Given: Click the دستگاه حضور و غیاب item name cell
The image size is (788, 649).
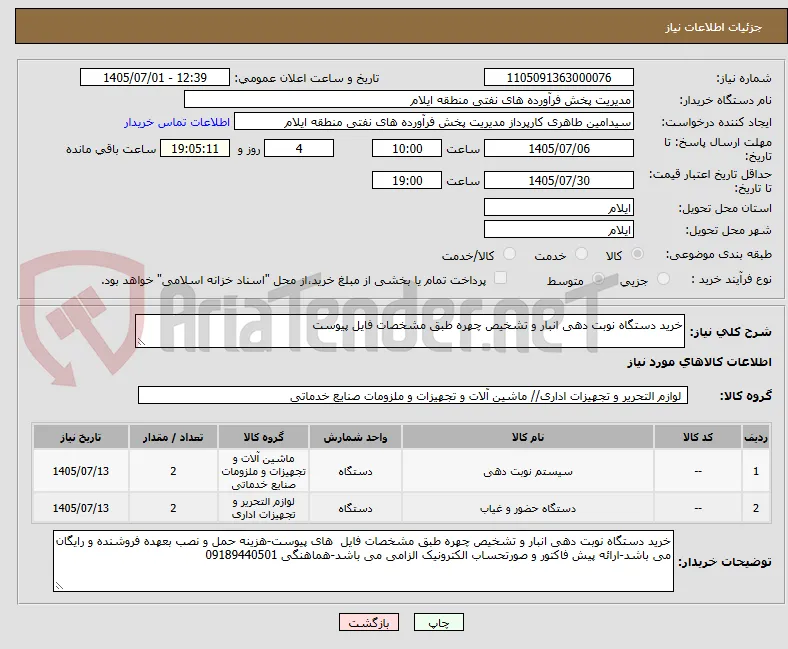Looking at the screenshot, I should click(528, 508).
